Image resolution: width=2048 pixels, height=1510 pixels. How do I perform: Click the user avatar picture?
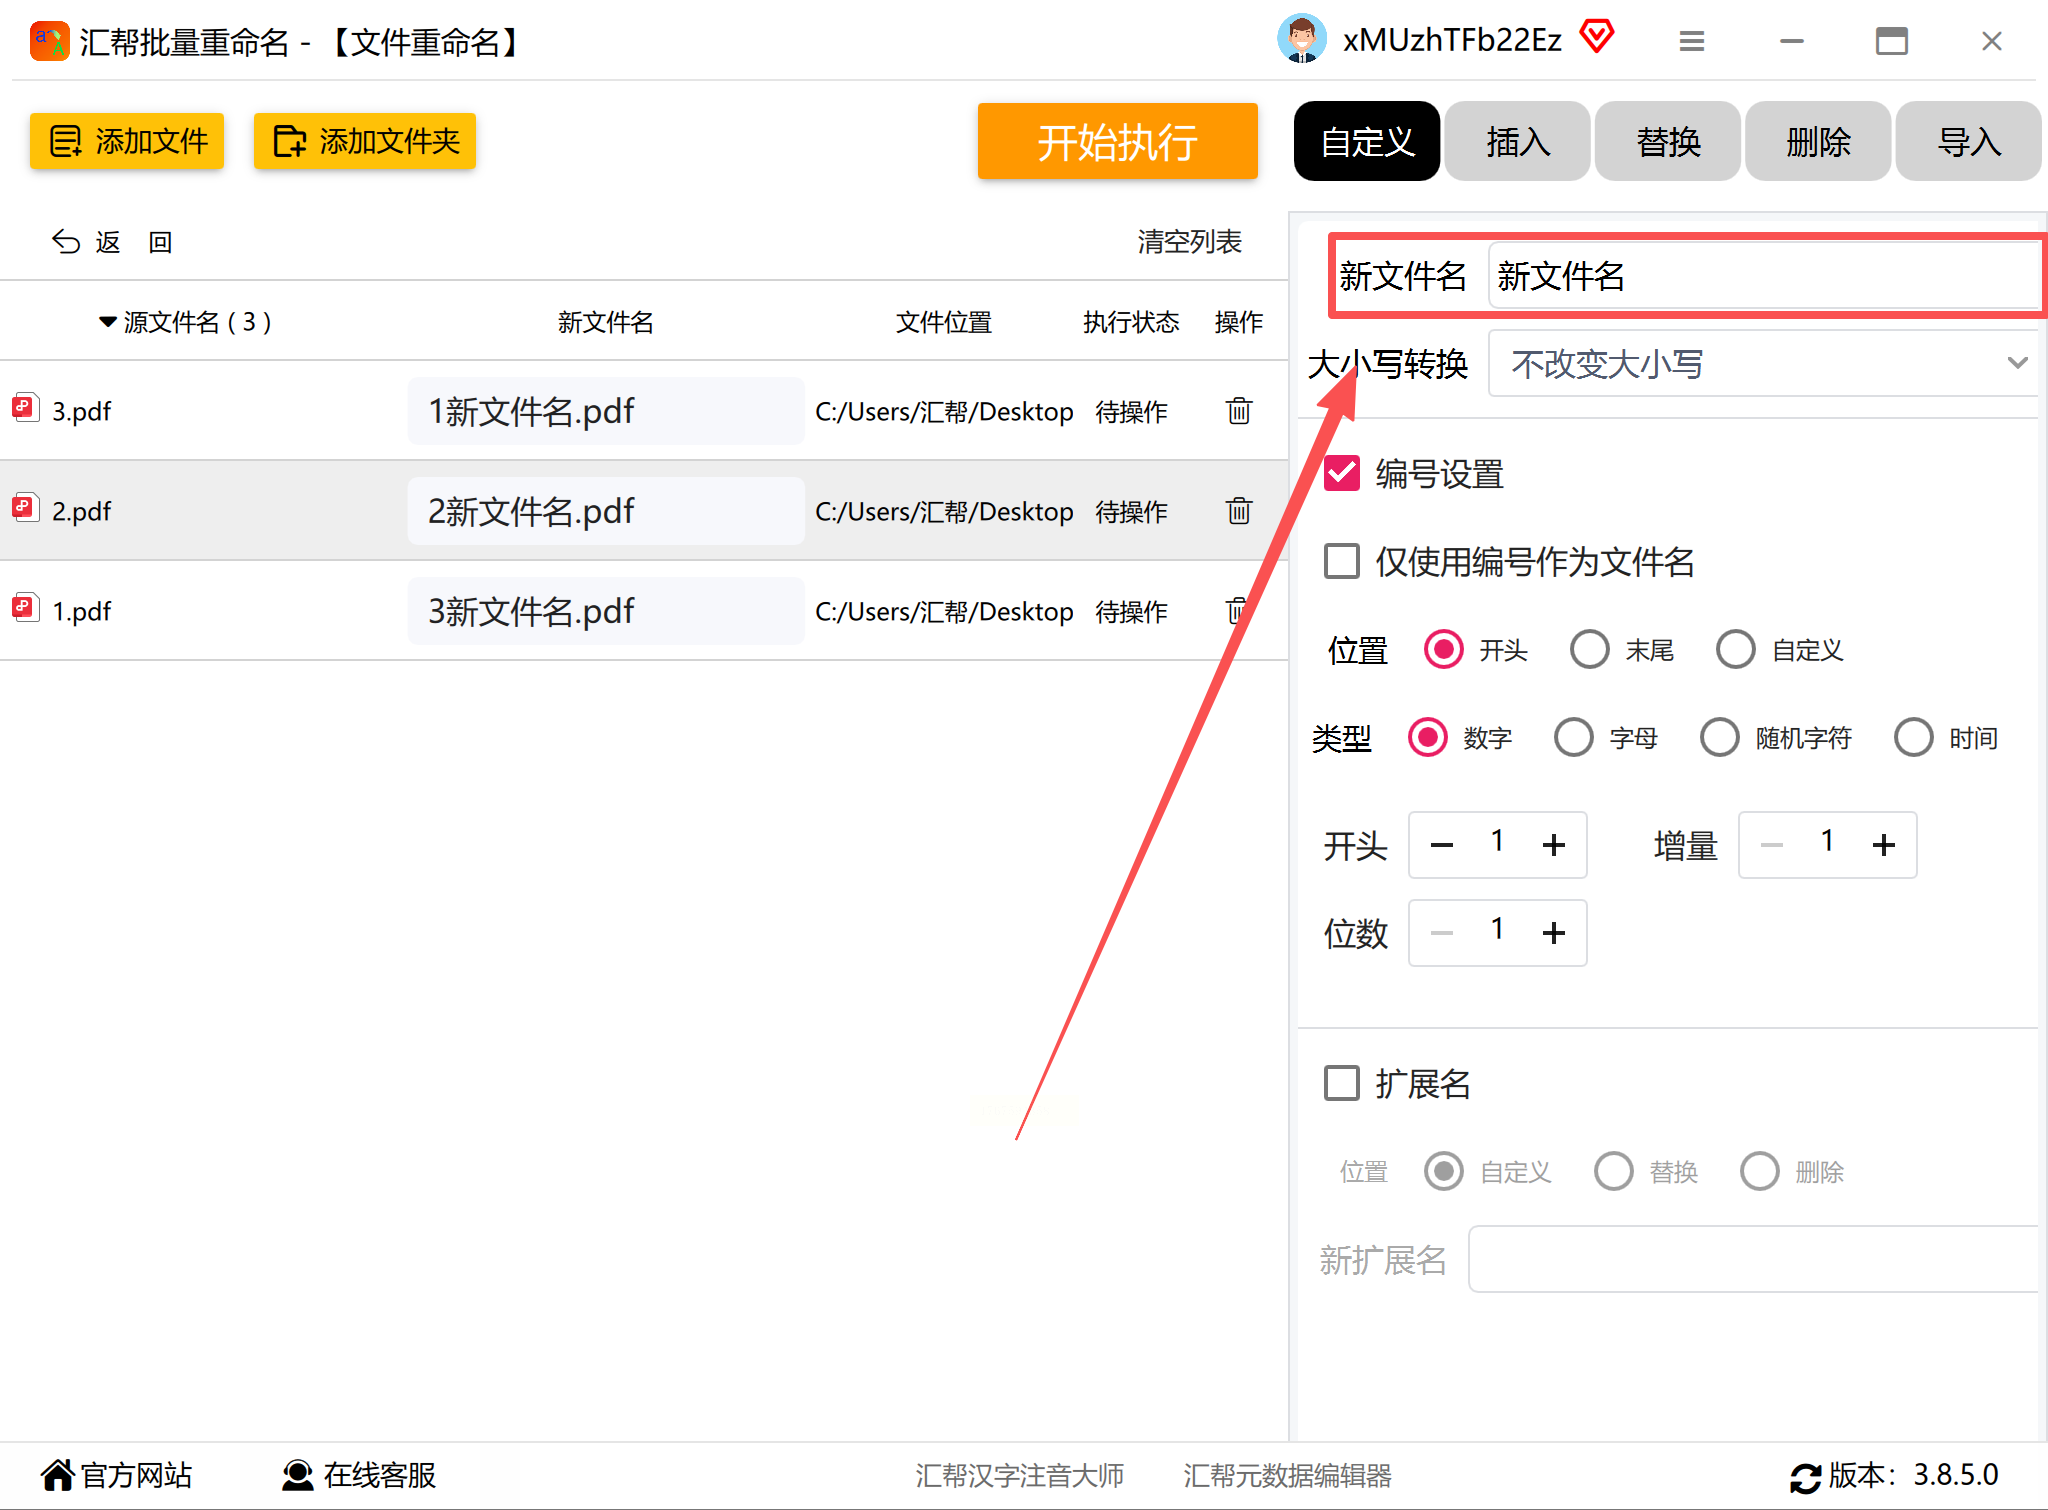click(1301, 40)
